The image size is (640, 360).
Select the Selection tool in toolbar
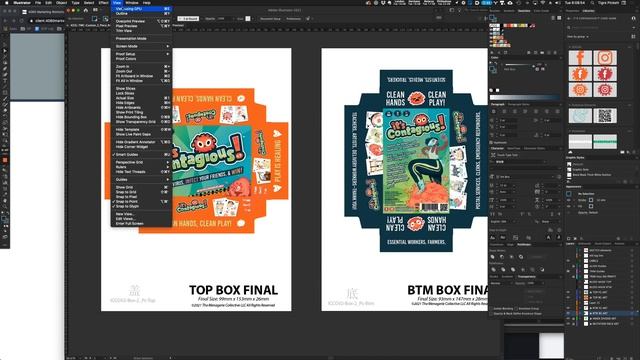5,51
